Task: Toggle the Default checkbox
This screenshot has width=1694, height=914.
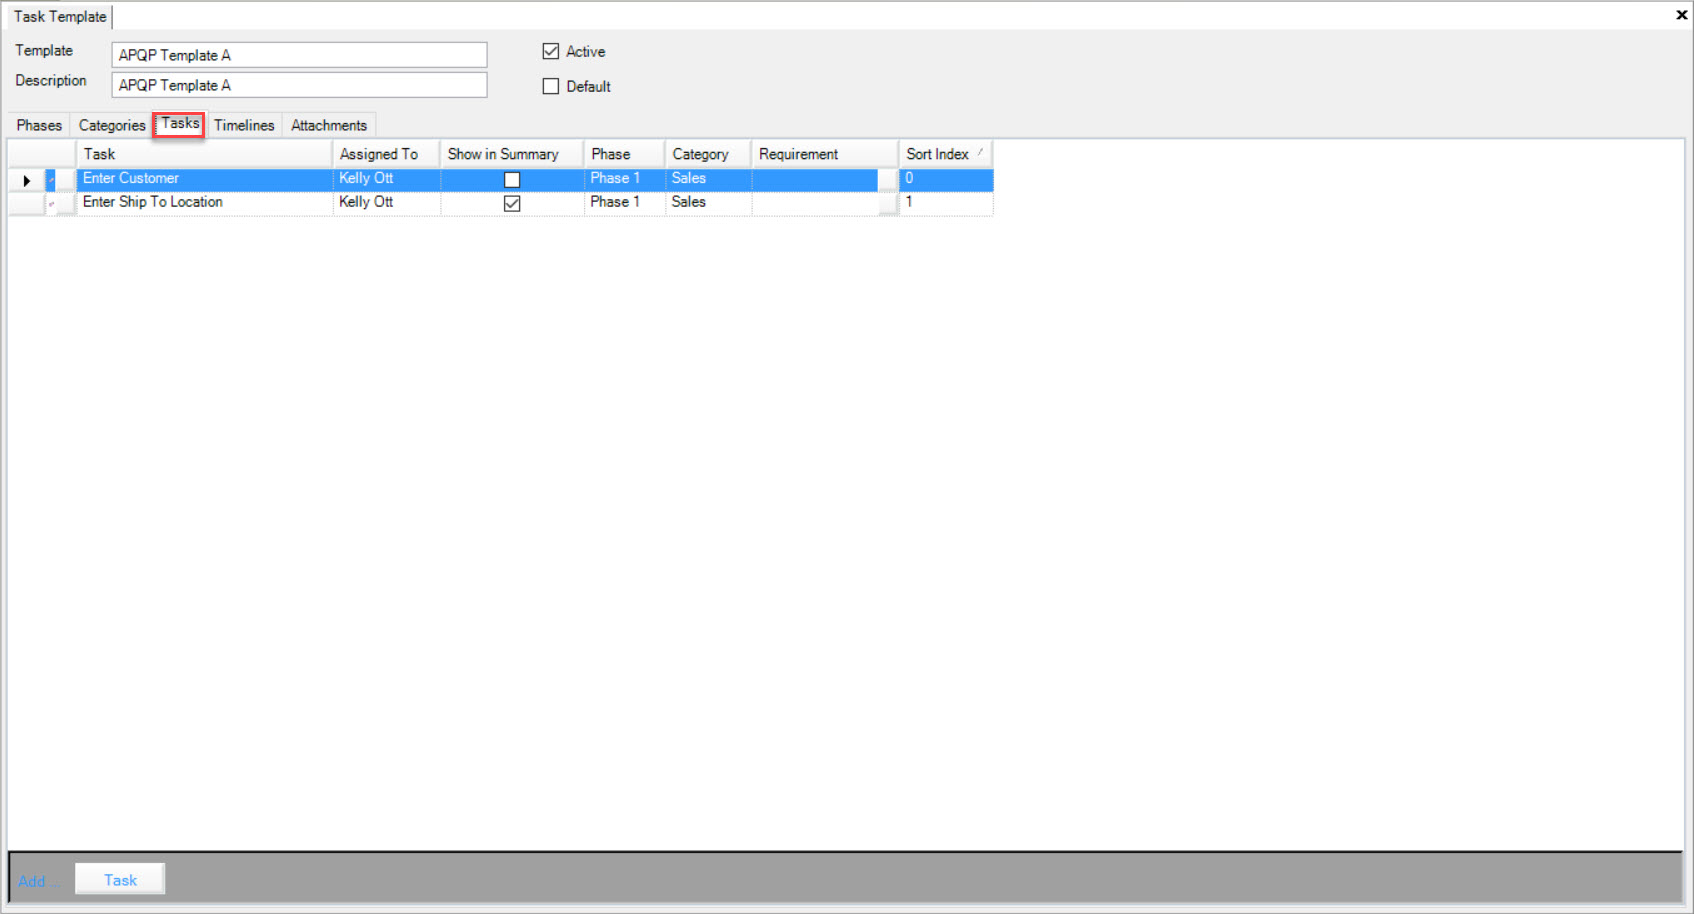Action: [x=551, y=86]
